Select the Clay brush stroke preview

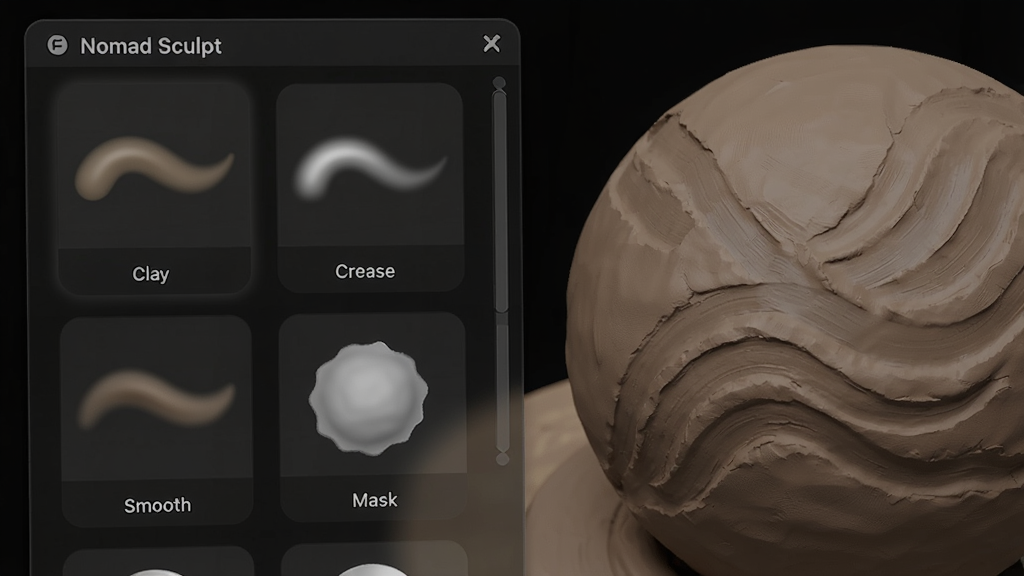(x=154, y=168)
